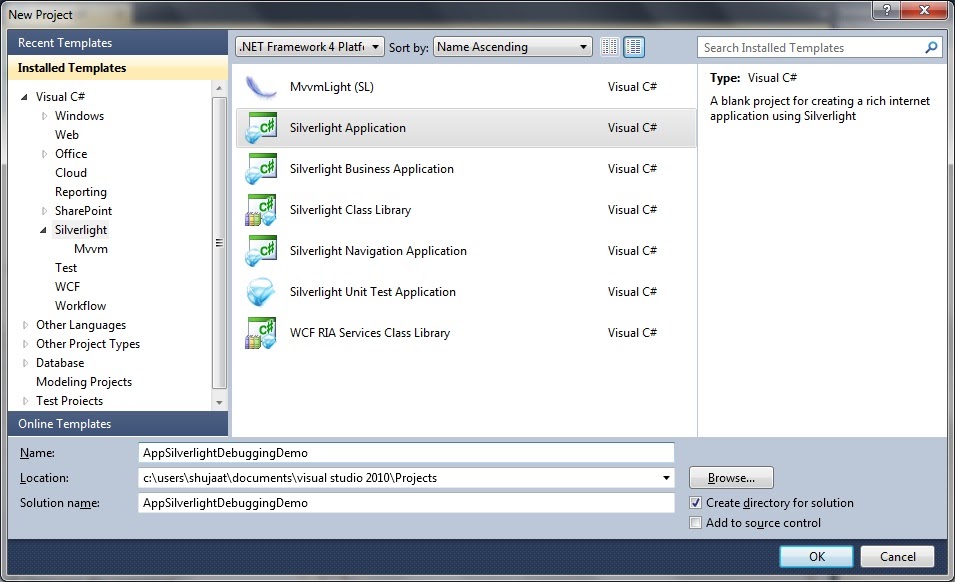Collapse the Visual C# tree node

[24, 97]
